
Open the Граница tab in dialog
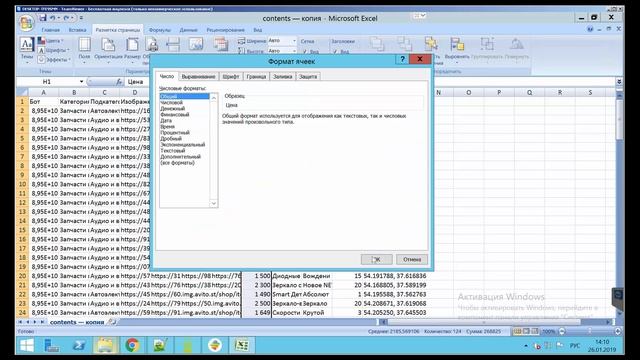click(x=256, y=77)
